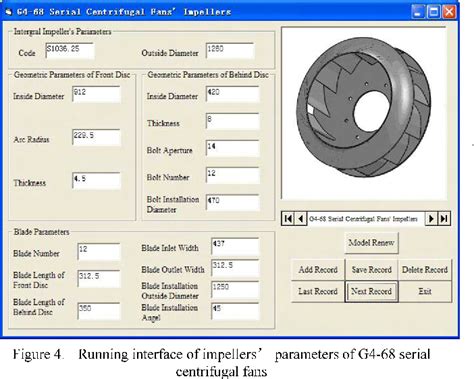The image size is (474, 379).
Task: Click the Model Renew button
Action: (x=371, y=243)
